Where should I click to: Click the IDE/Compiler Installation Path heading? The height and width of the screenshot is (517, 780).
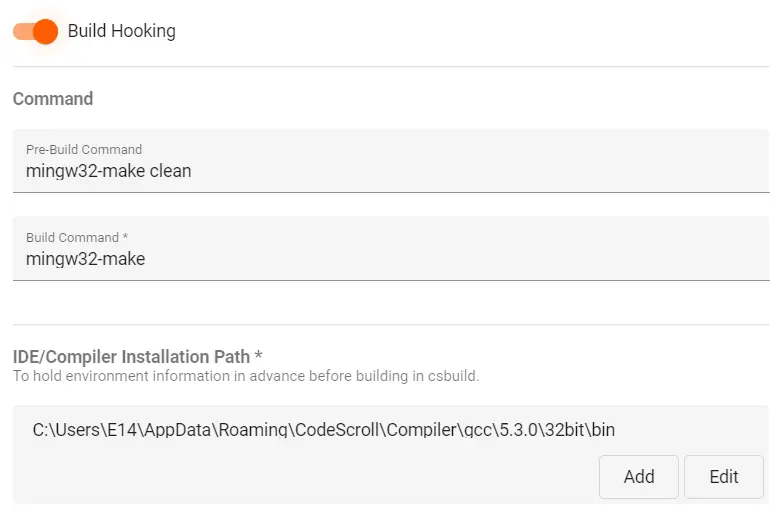click(131, 357)
